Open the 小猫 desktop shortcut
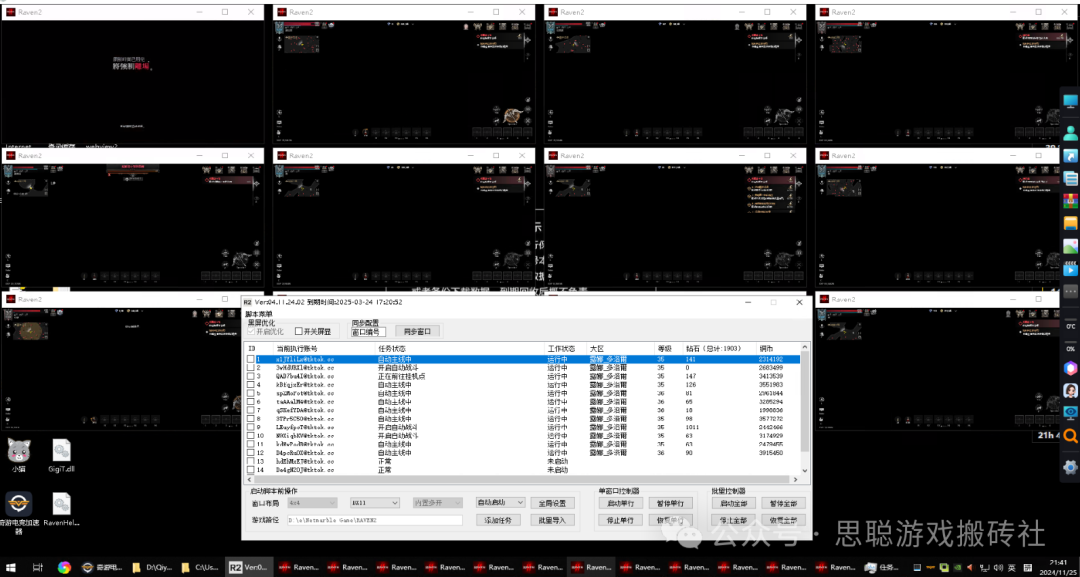The height and width of the screenshot is (577, 1080). tap(19, 451)
